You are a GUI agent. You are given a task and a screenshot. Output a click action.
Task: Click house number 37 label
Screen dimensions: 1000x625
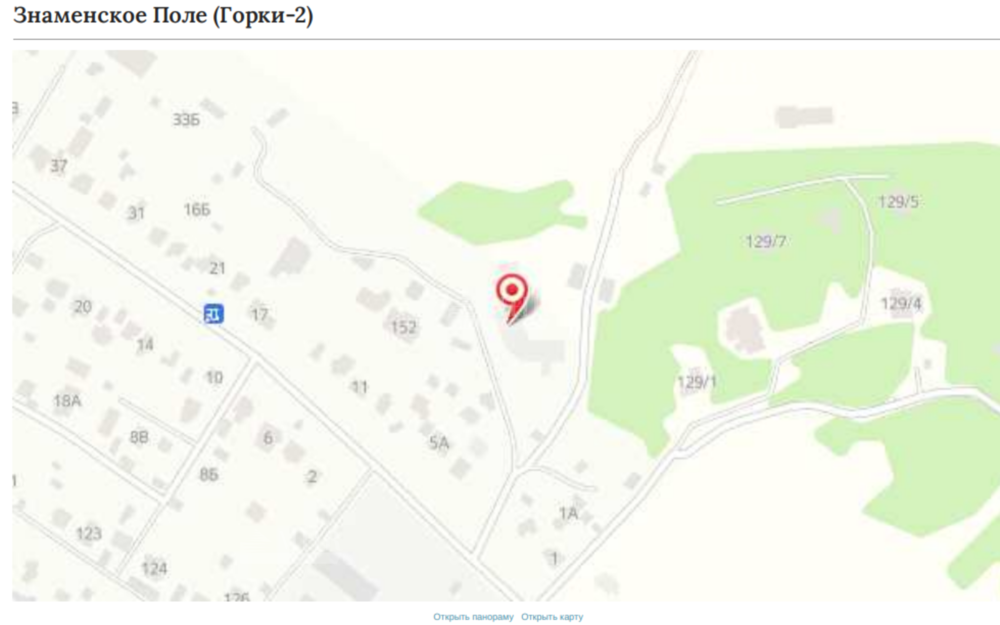59,166
